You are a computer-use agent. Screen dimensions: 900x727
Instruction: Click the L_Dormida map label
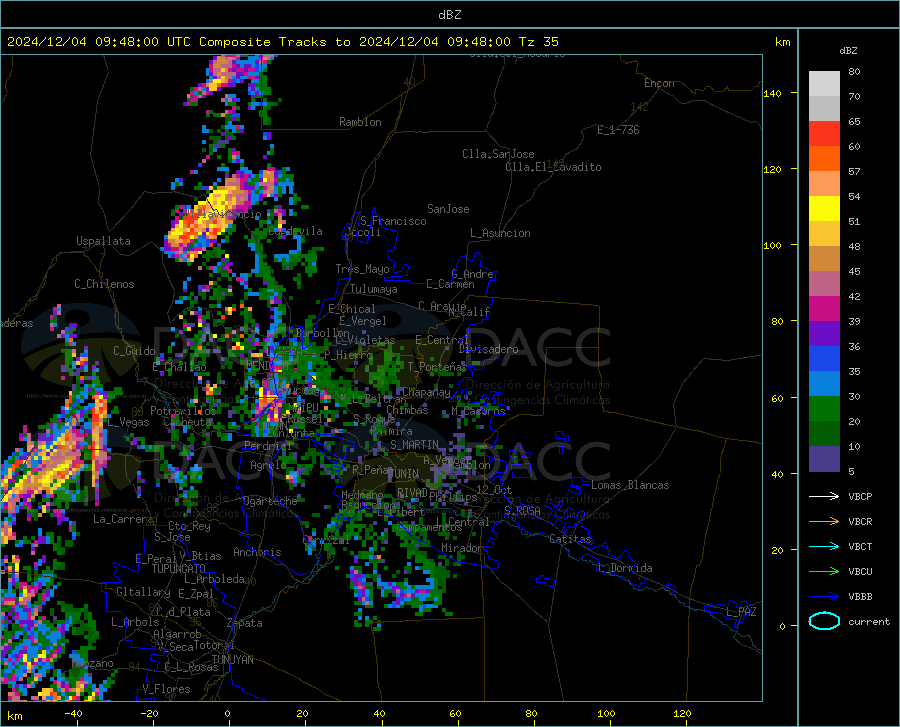[x=624, y=568]
